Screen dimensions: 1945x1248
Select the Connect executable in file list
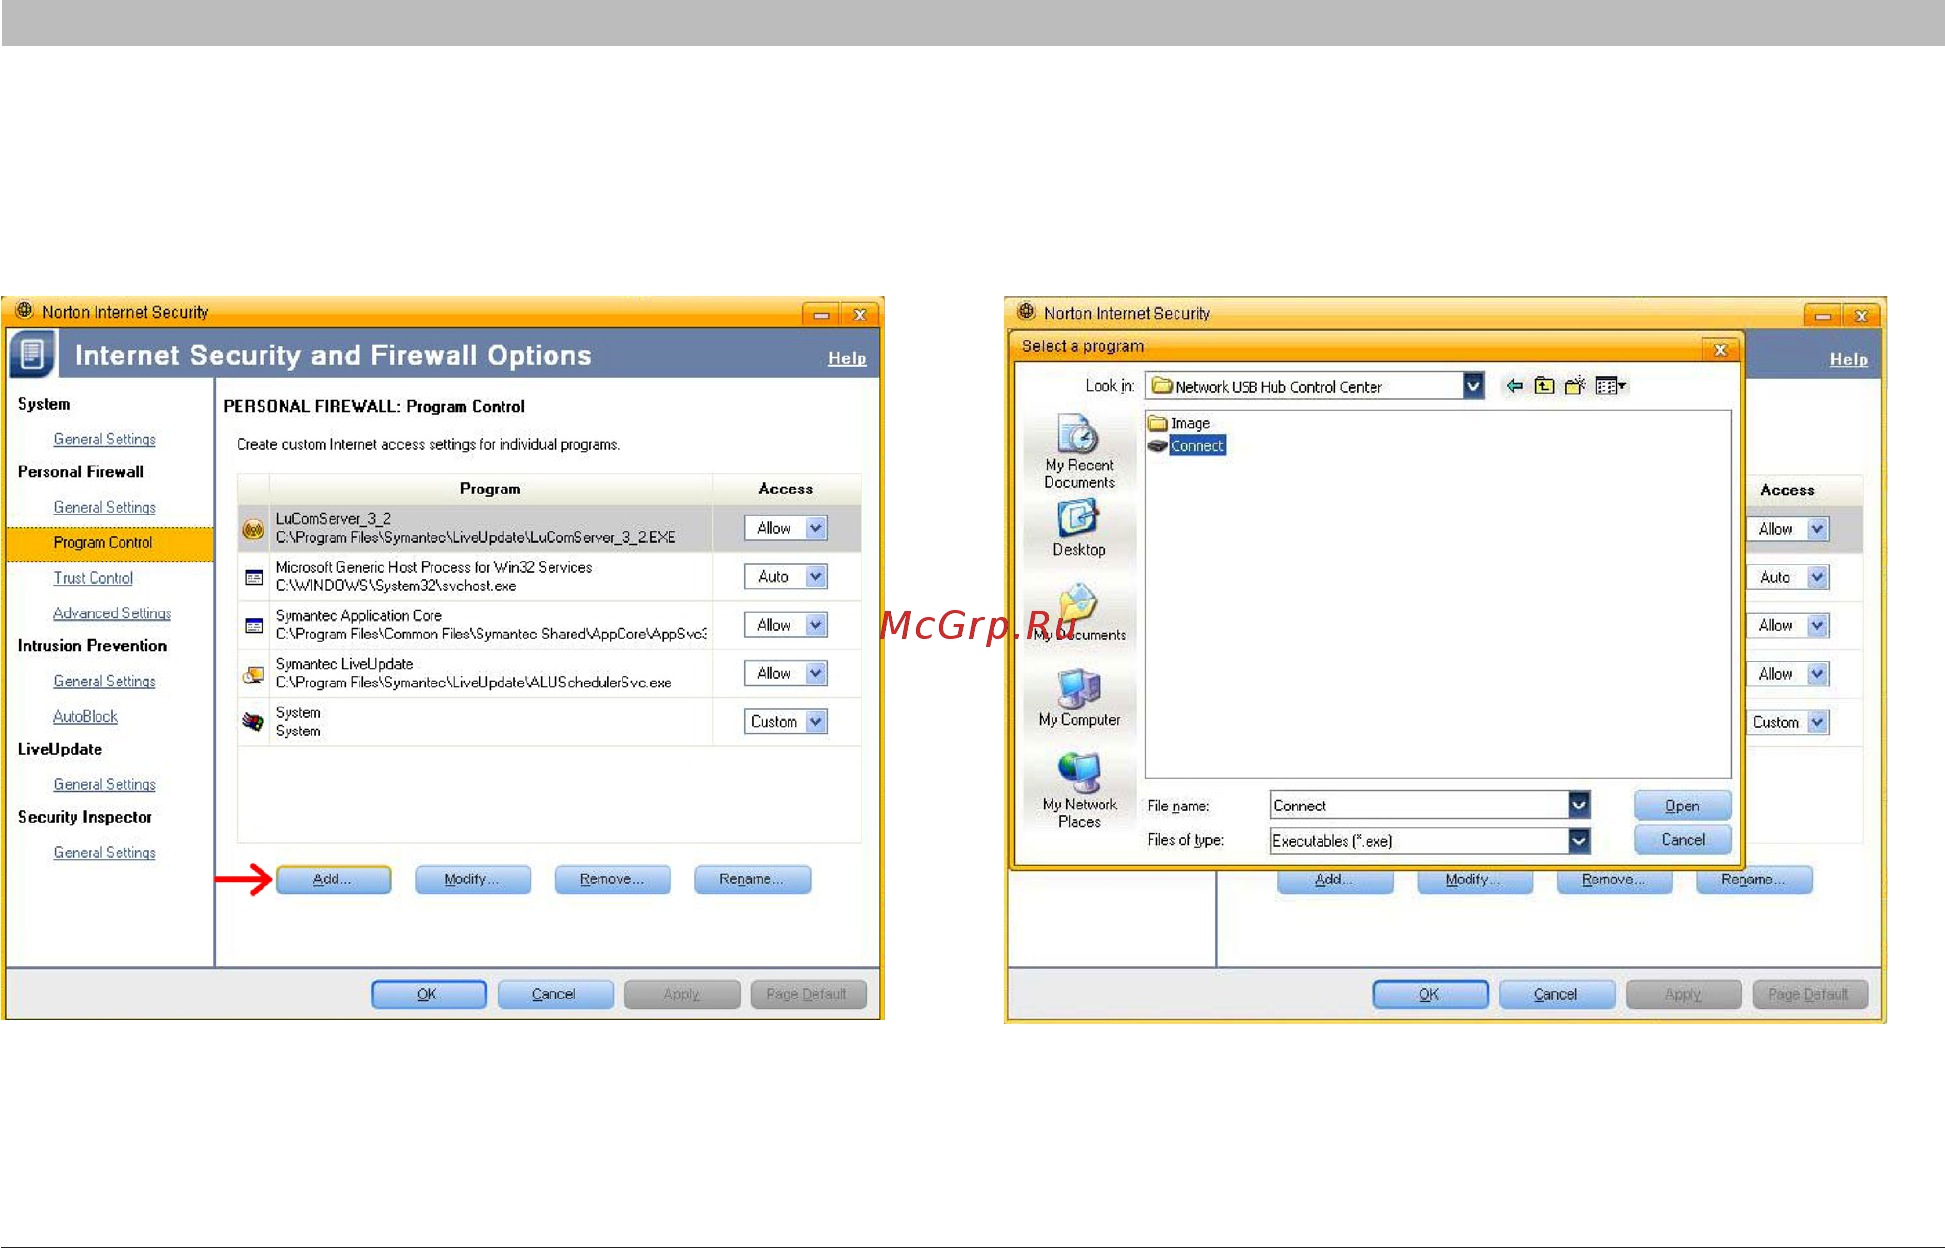click(x=1187, y=446)
